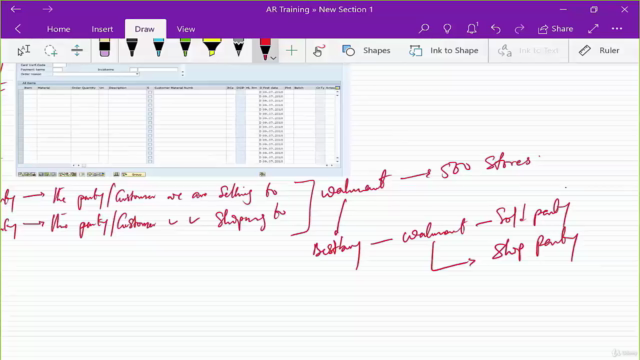The height and width of the screenshot is (360, 640).
Task: Select the yellow highlighter
Action: [x=212, y=48]
